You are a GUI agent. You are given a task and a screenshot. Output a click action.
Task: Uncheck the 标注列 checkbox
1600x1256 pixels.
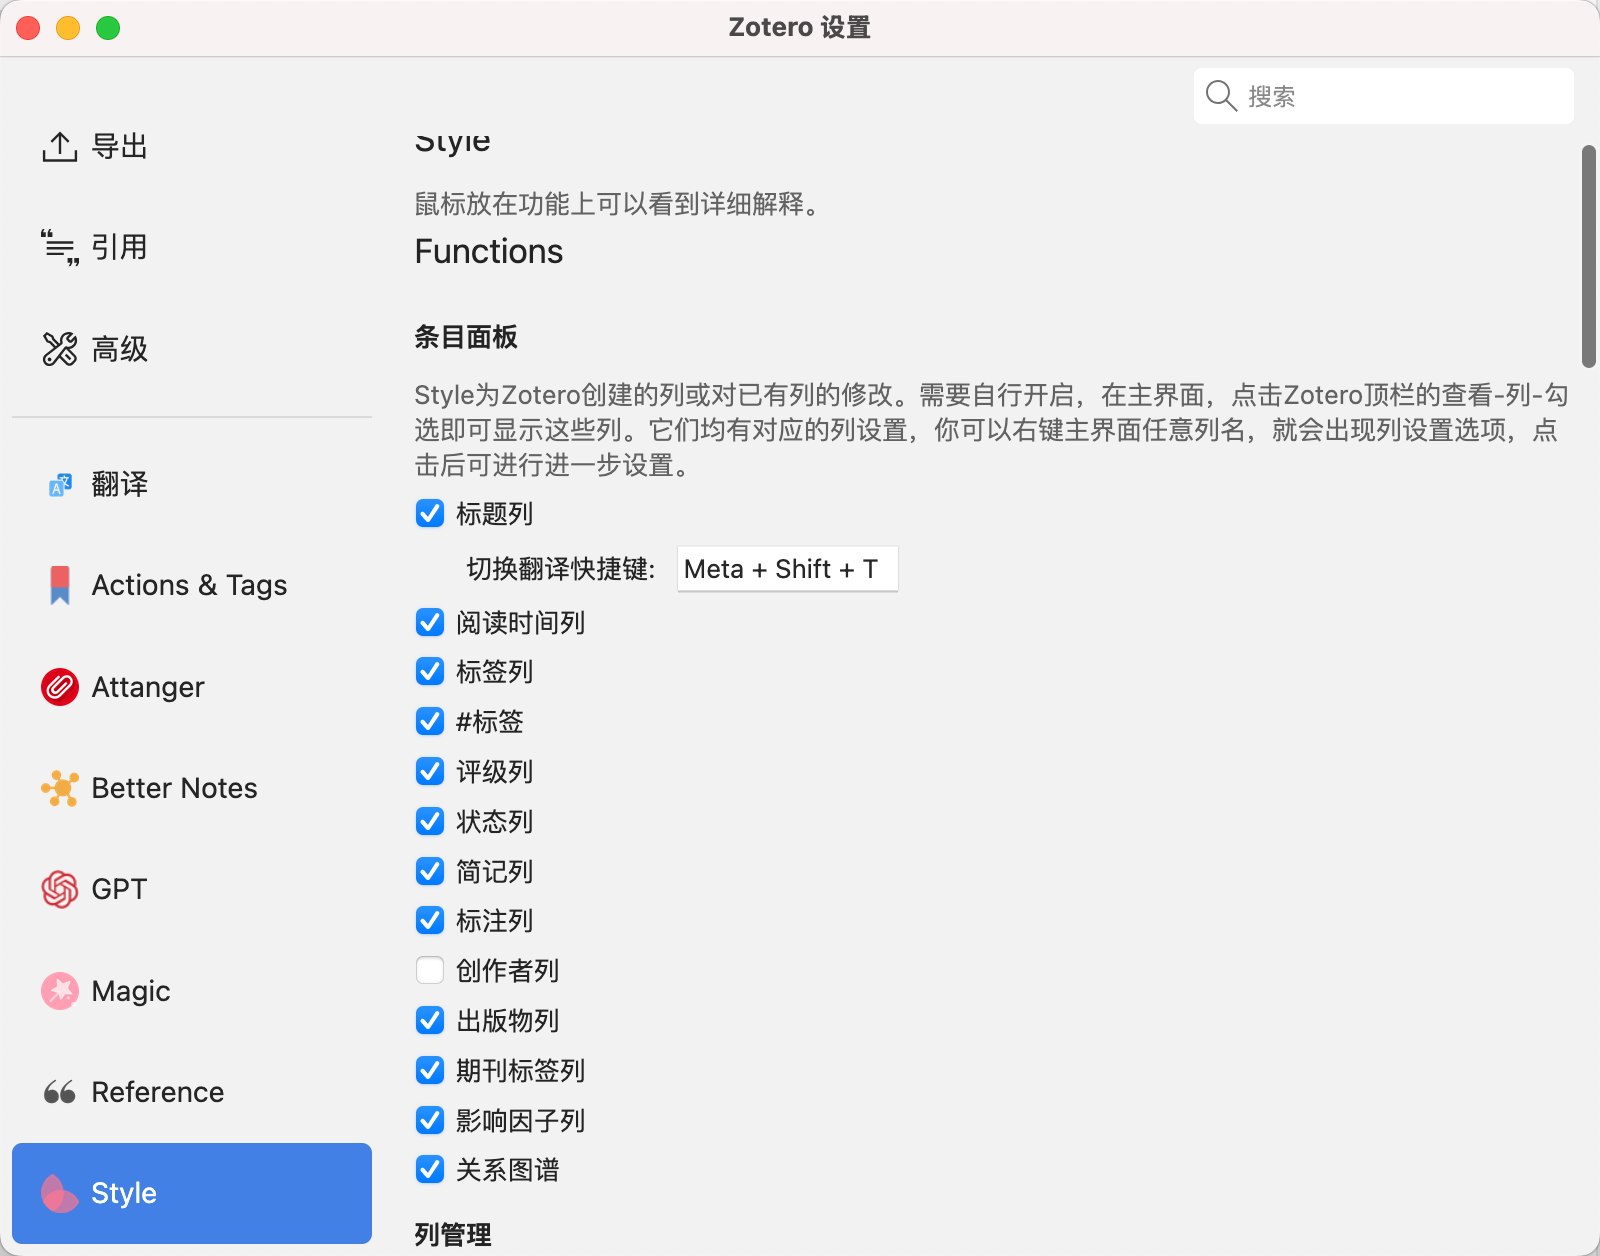coord(430,921)
